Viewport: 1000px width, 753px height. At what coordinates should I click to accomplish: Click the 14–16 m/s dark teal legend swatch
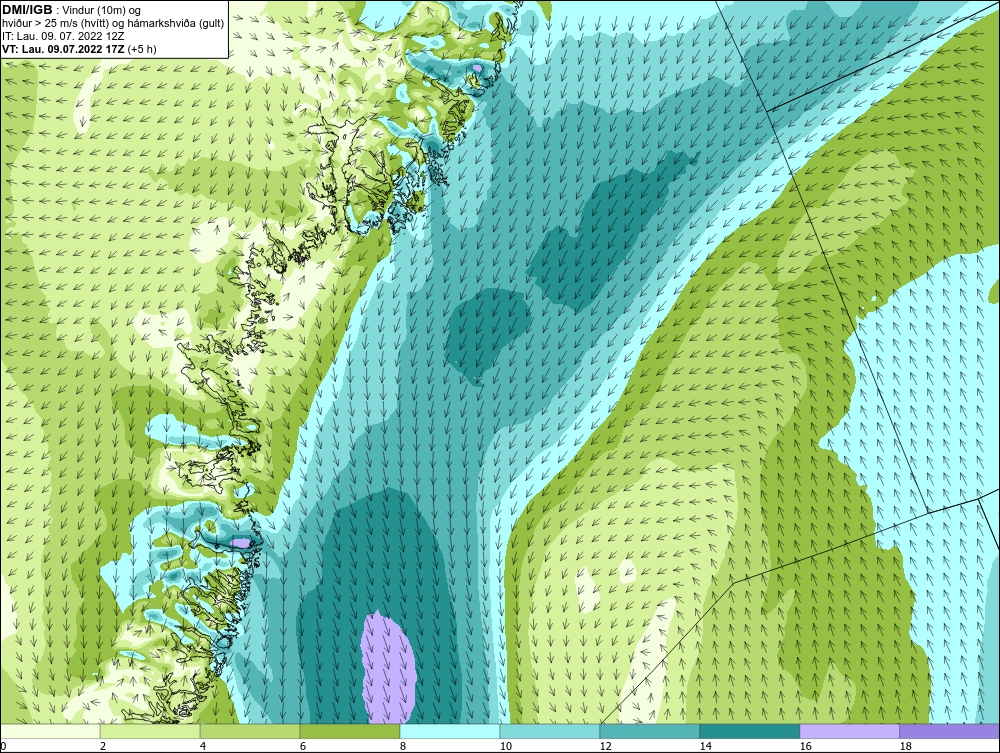pos(749,731)
